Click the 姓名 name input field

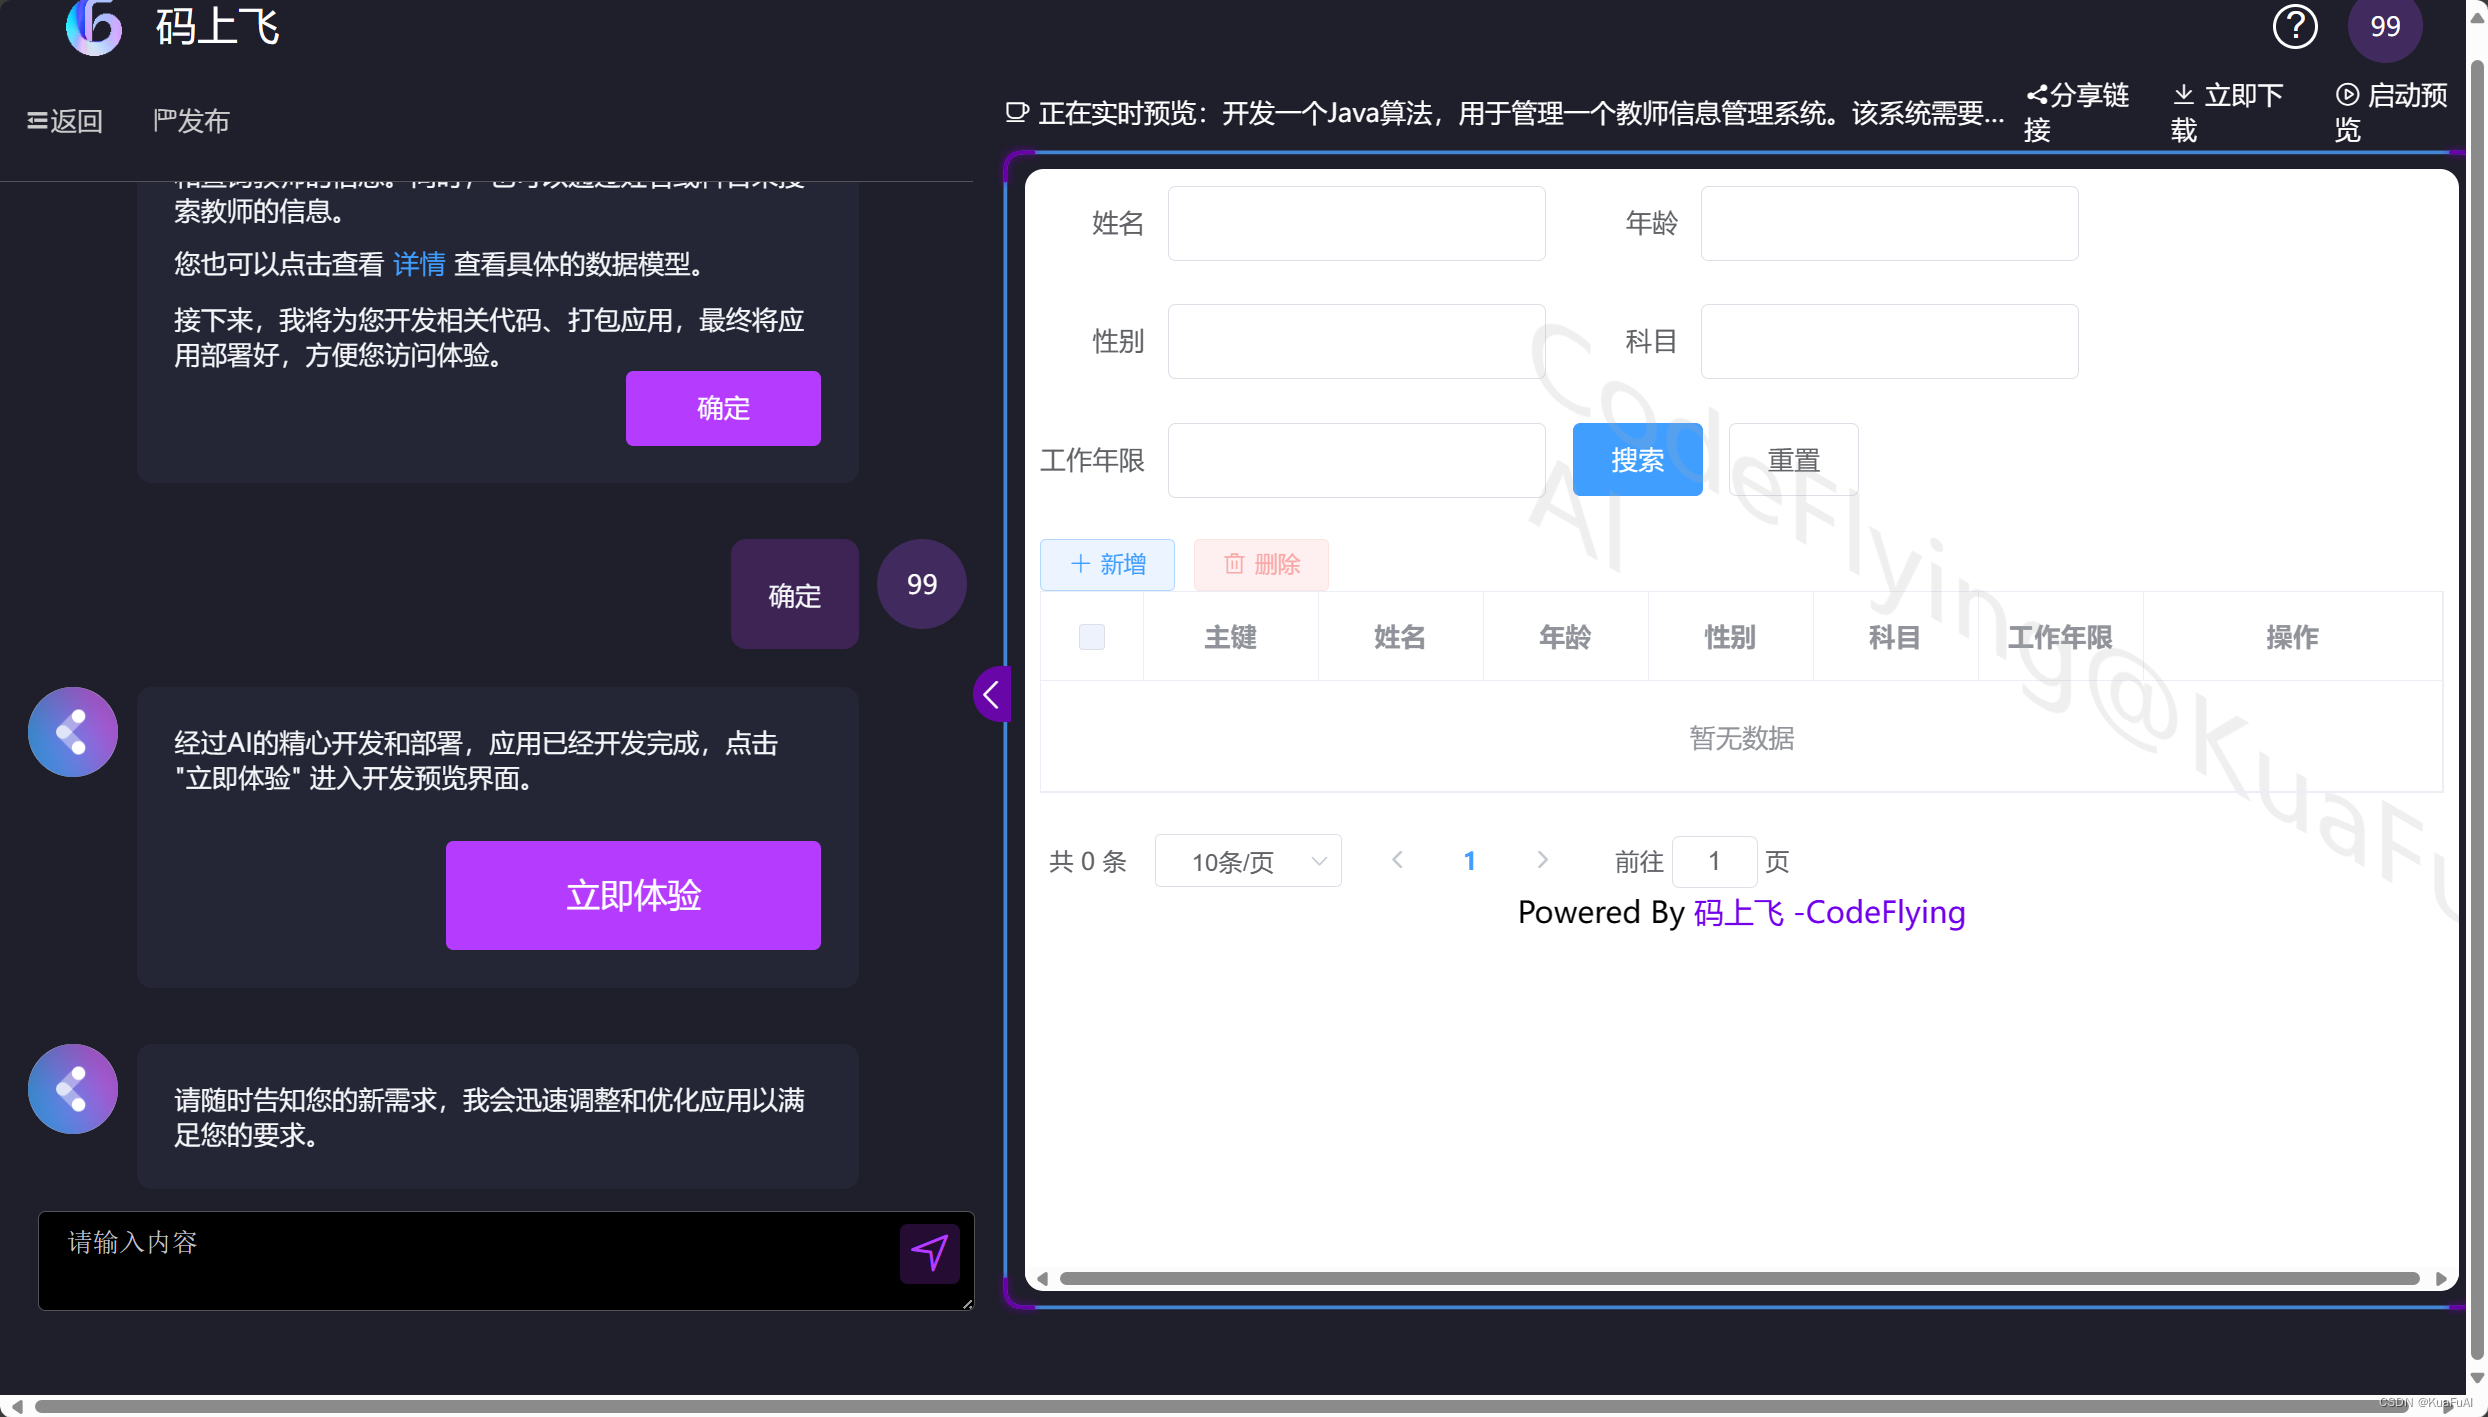[x=1355, y=223]
